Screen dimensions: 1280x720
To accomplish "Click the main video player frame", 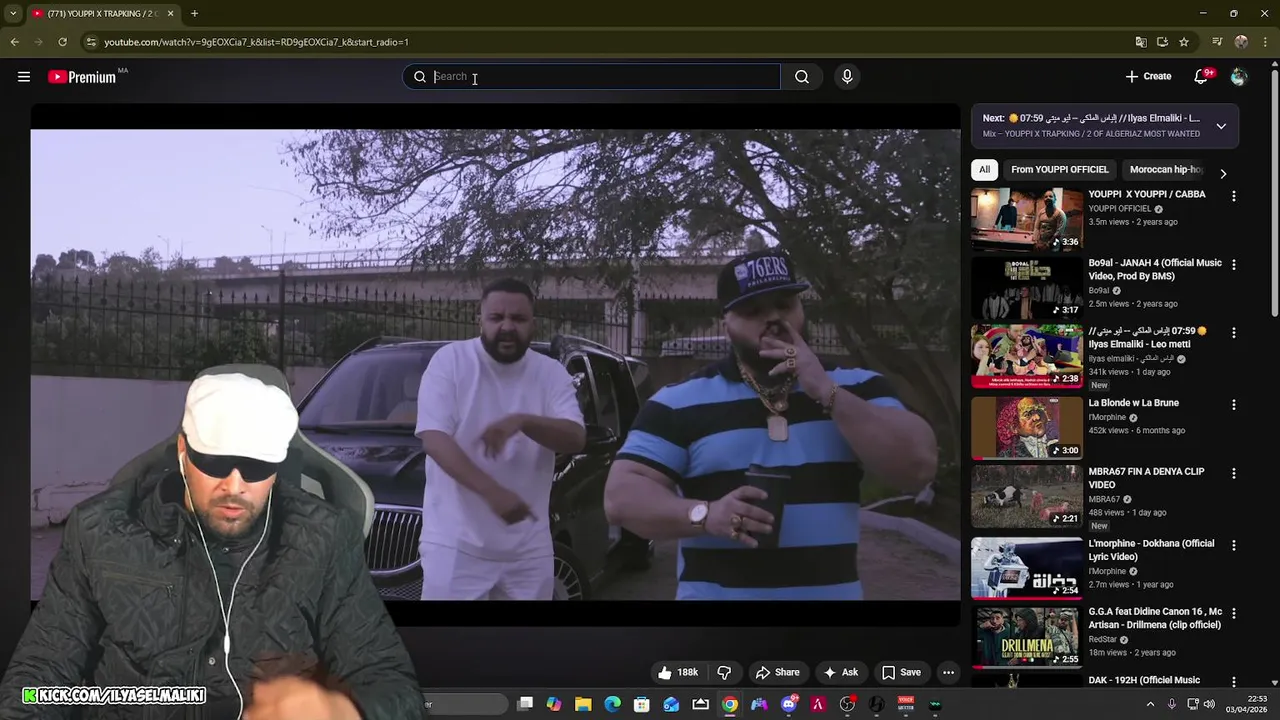I will pyautogui.click(x=495, y=365).
